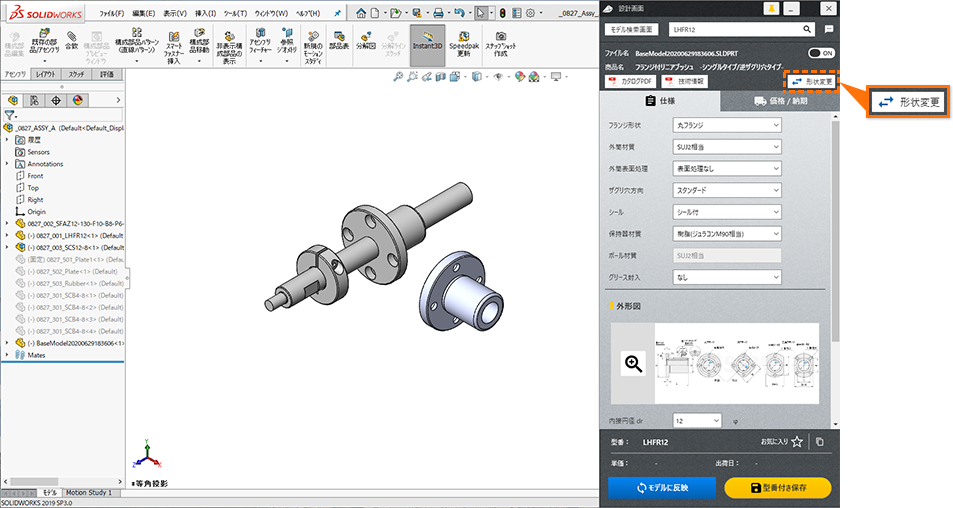Select the 合致 (mate) tool
The width and height of the screenshot is (953, 508).
click(71, 40)
